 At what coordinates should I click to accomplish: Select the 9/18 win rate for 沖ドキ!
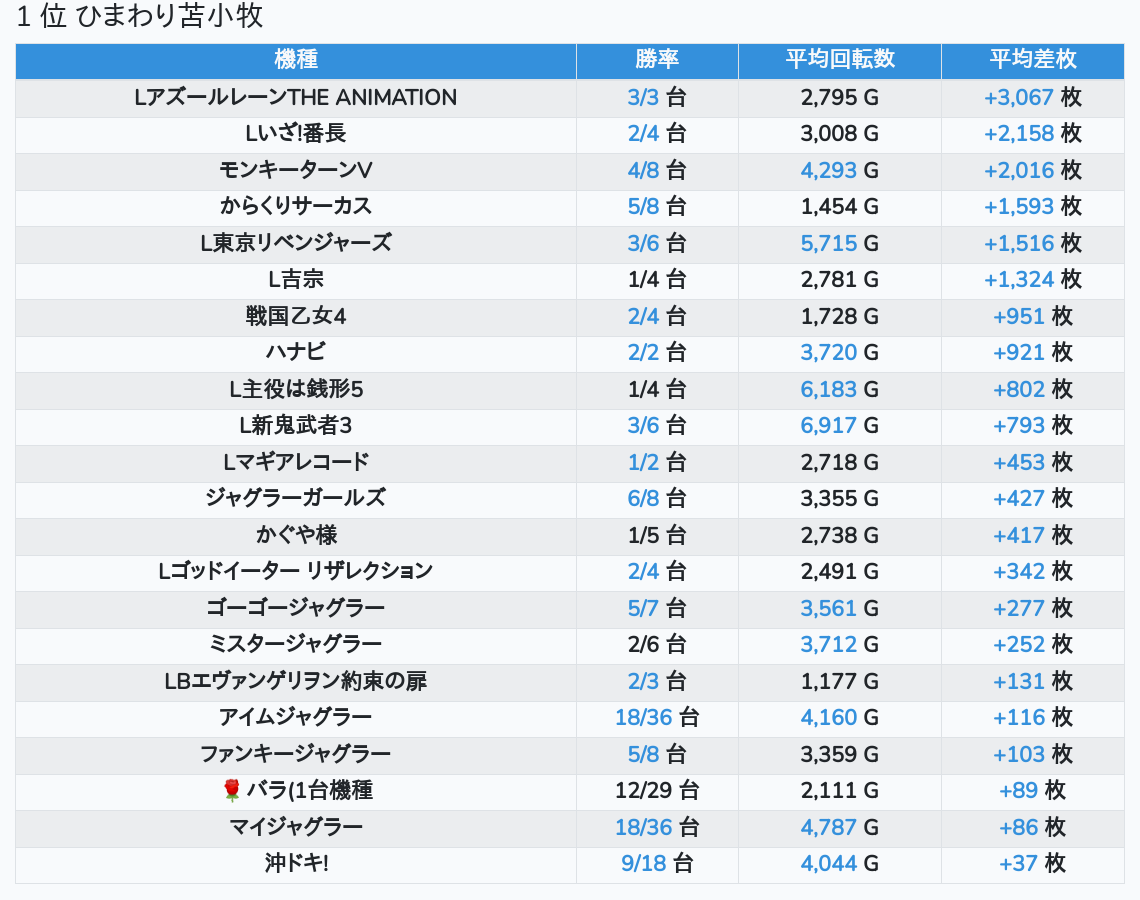pos(643,864)
